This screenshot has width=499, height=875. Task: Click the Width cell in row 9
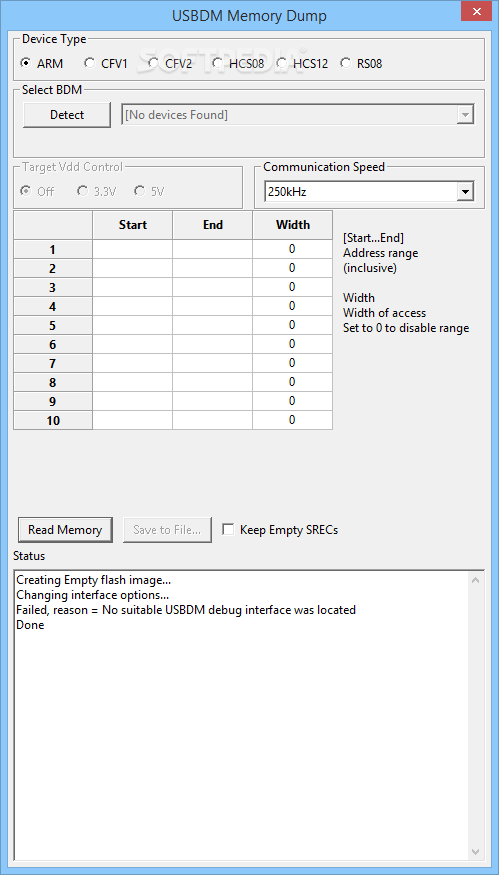pyautogui.click(x=292, y=401)
